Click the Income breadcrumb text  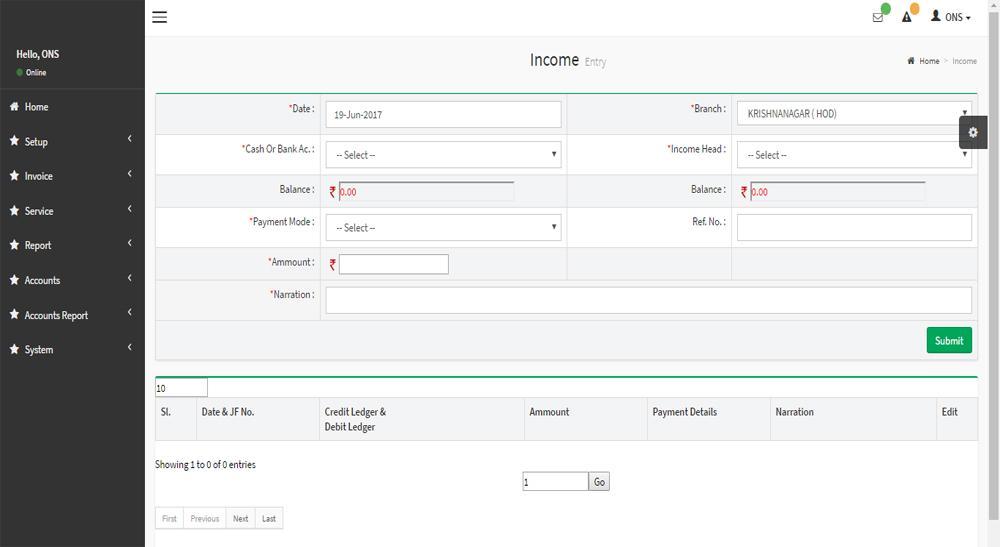[964, 61]
